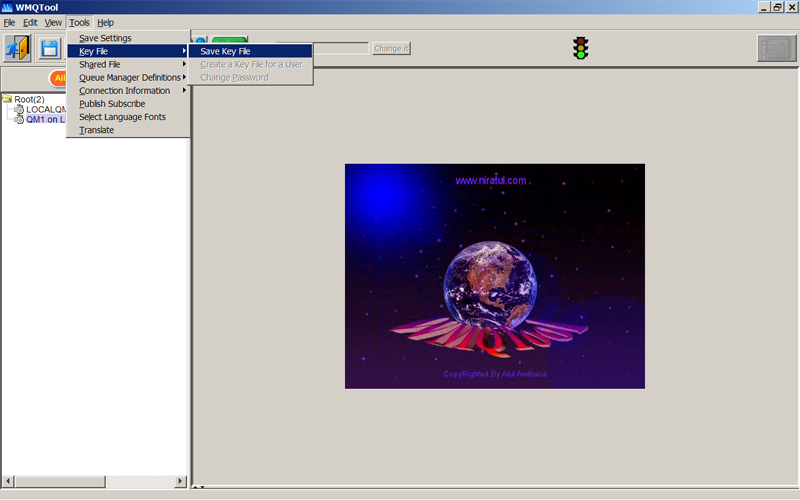
Task: Click the splash image globe
Action: pyautogui.click(x=490, y=285)
